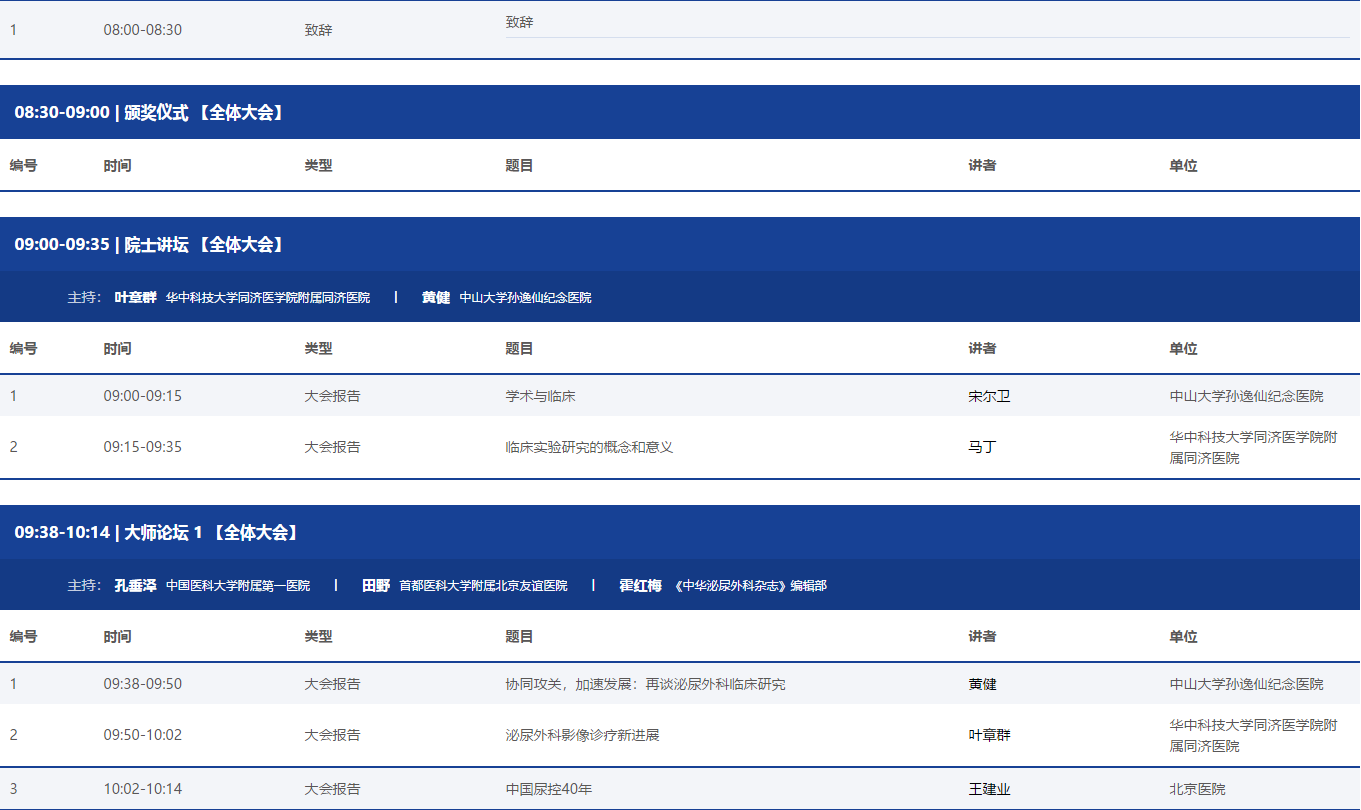Click host name 孔垂泽
The width and height of the screenshot is (1361, 810).
click(x=135, y=586)
